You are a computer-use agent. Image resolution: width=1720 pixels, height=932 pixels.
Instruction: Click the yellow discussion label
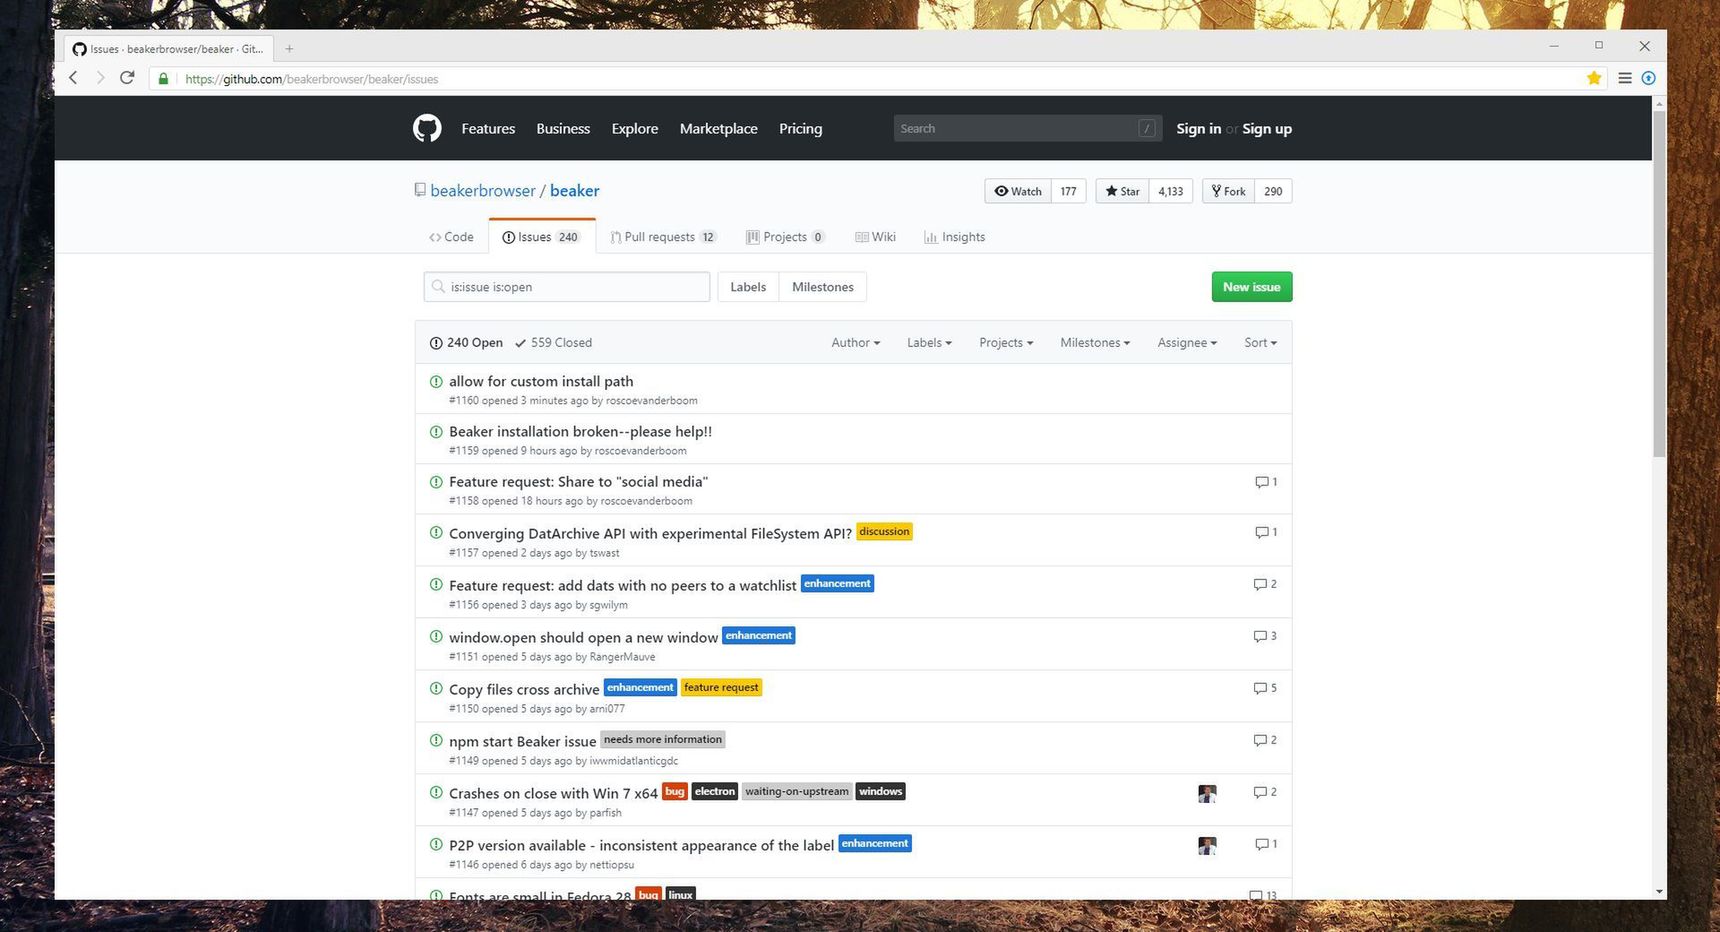[885, 532]
